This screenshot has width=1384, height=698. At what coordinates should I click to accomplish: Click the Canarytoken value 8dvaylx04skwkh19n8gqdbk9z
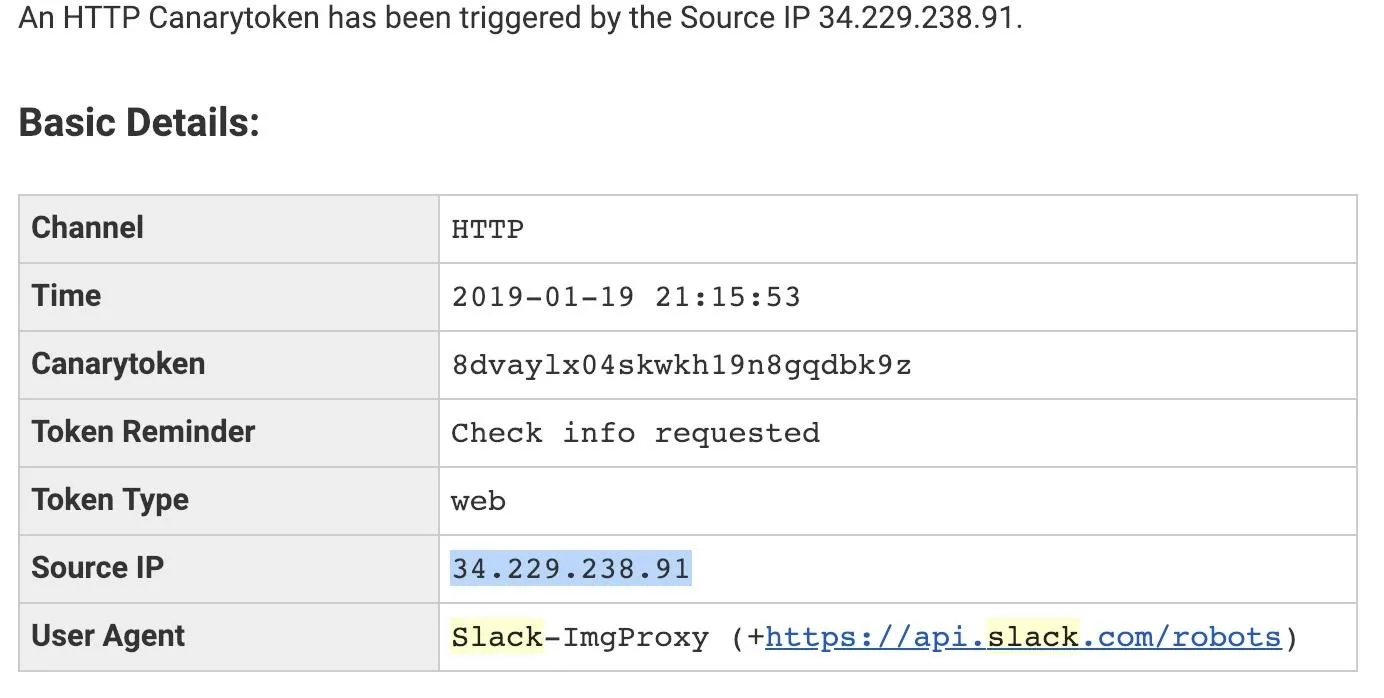(x=681, y=365)
